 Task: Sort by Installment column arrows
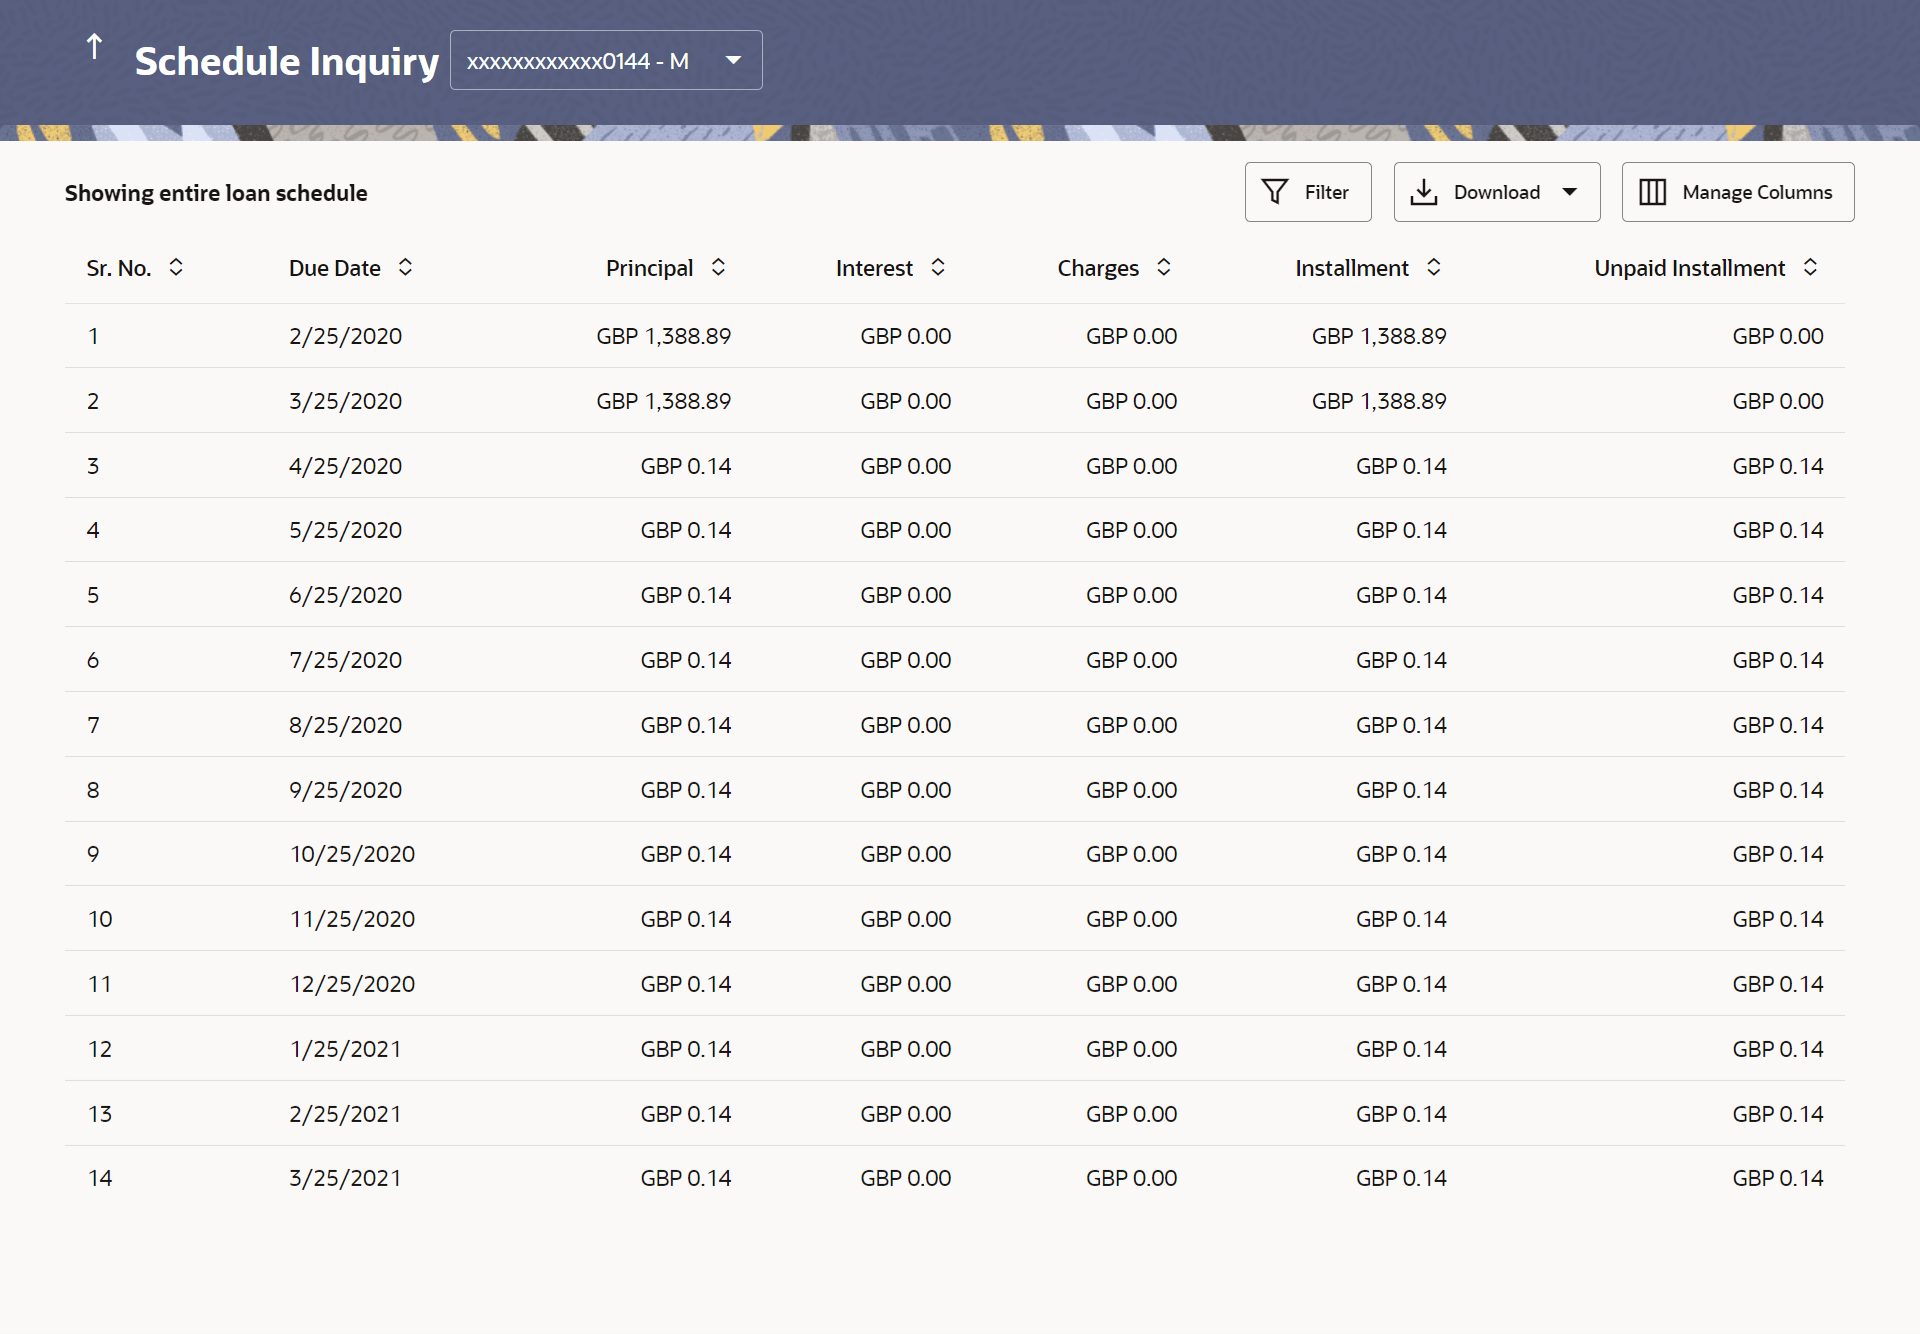point(1433,267)
